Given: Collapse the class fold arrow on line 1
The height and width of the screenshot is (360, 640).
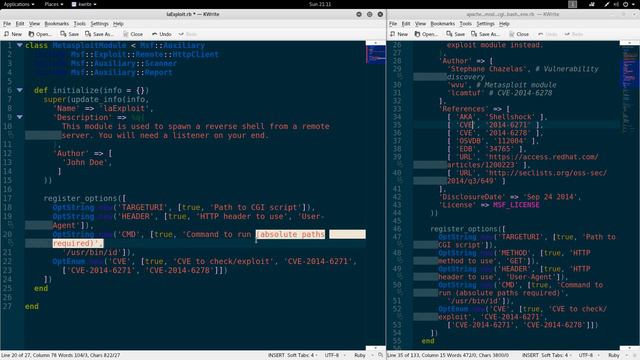Looking at the screenshot, I should pyautogui.click(x=20, y=45).
